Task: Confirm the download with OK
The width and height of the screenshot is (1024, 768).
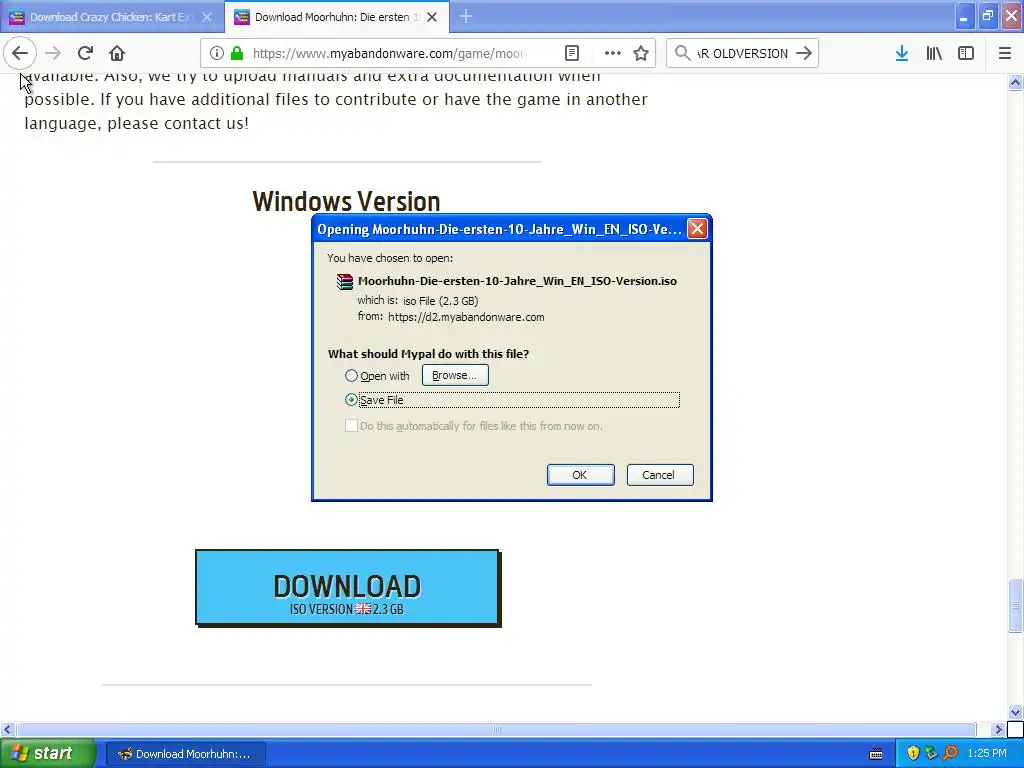Action: click(x=580, y=475)
